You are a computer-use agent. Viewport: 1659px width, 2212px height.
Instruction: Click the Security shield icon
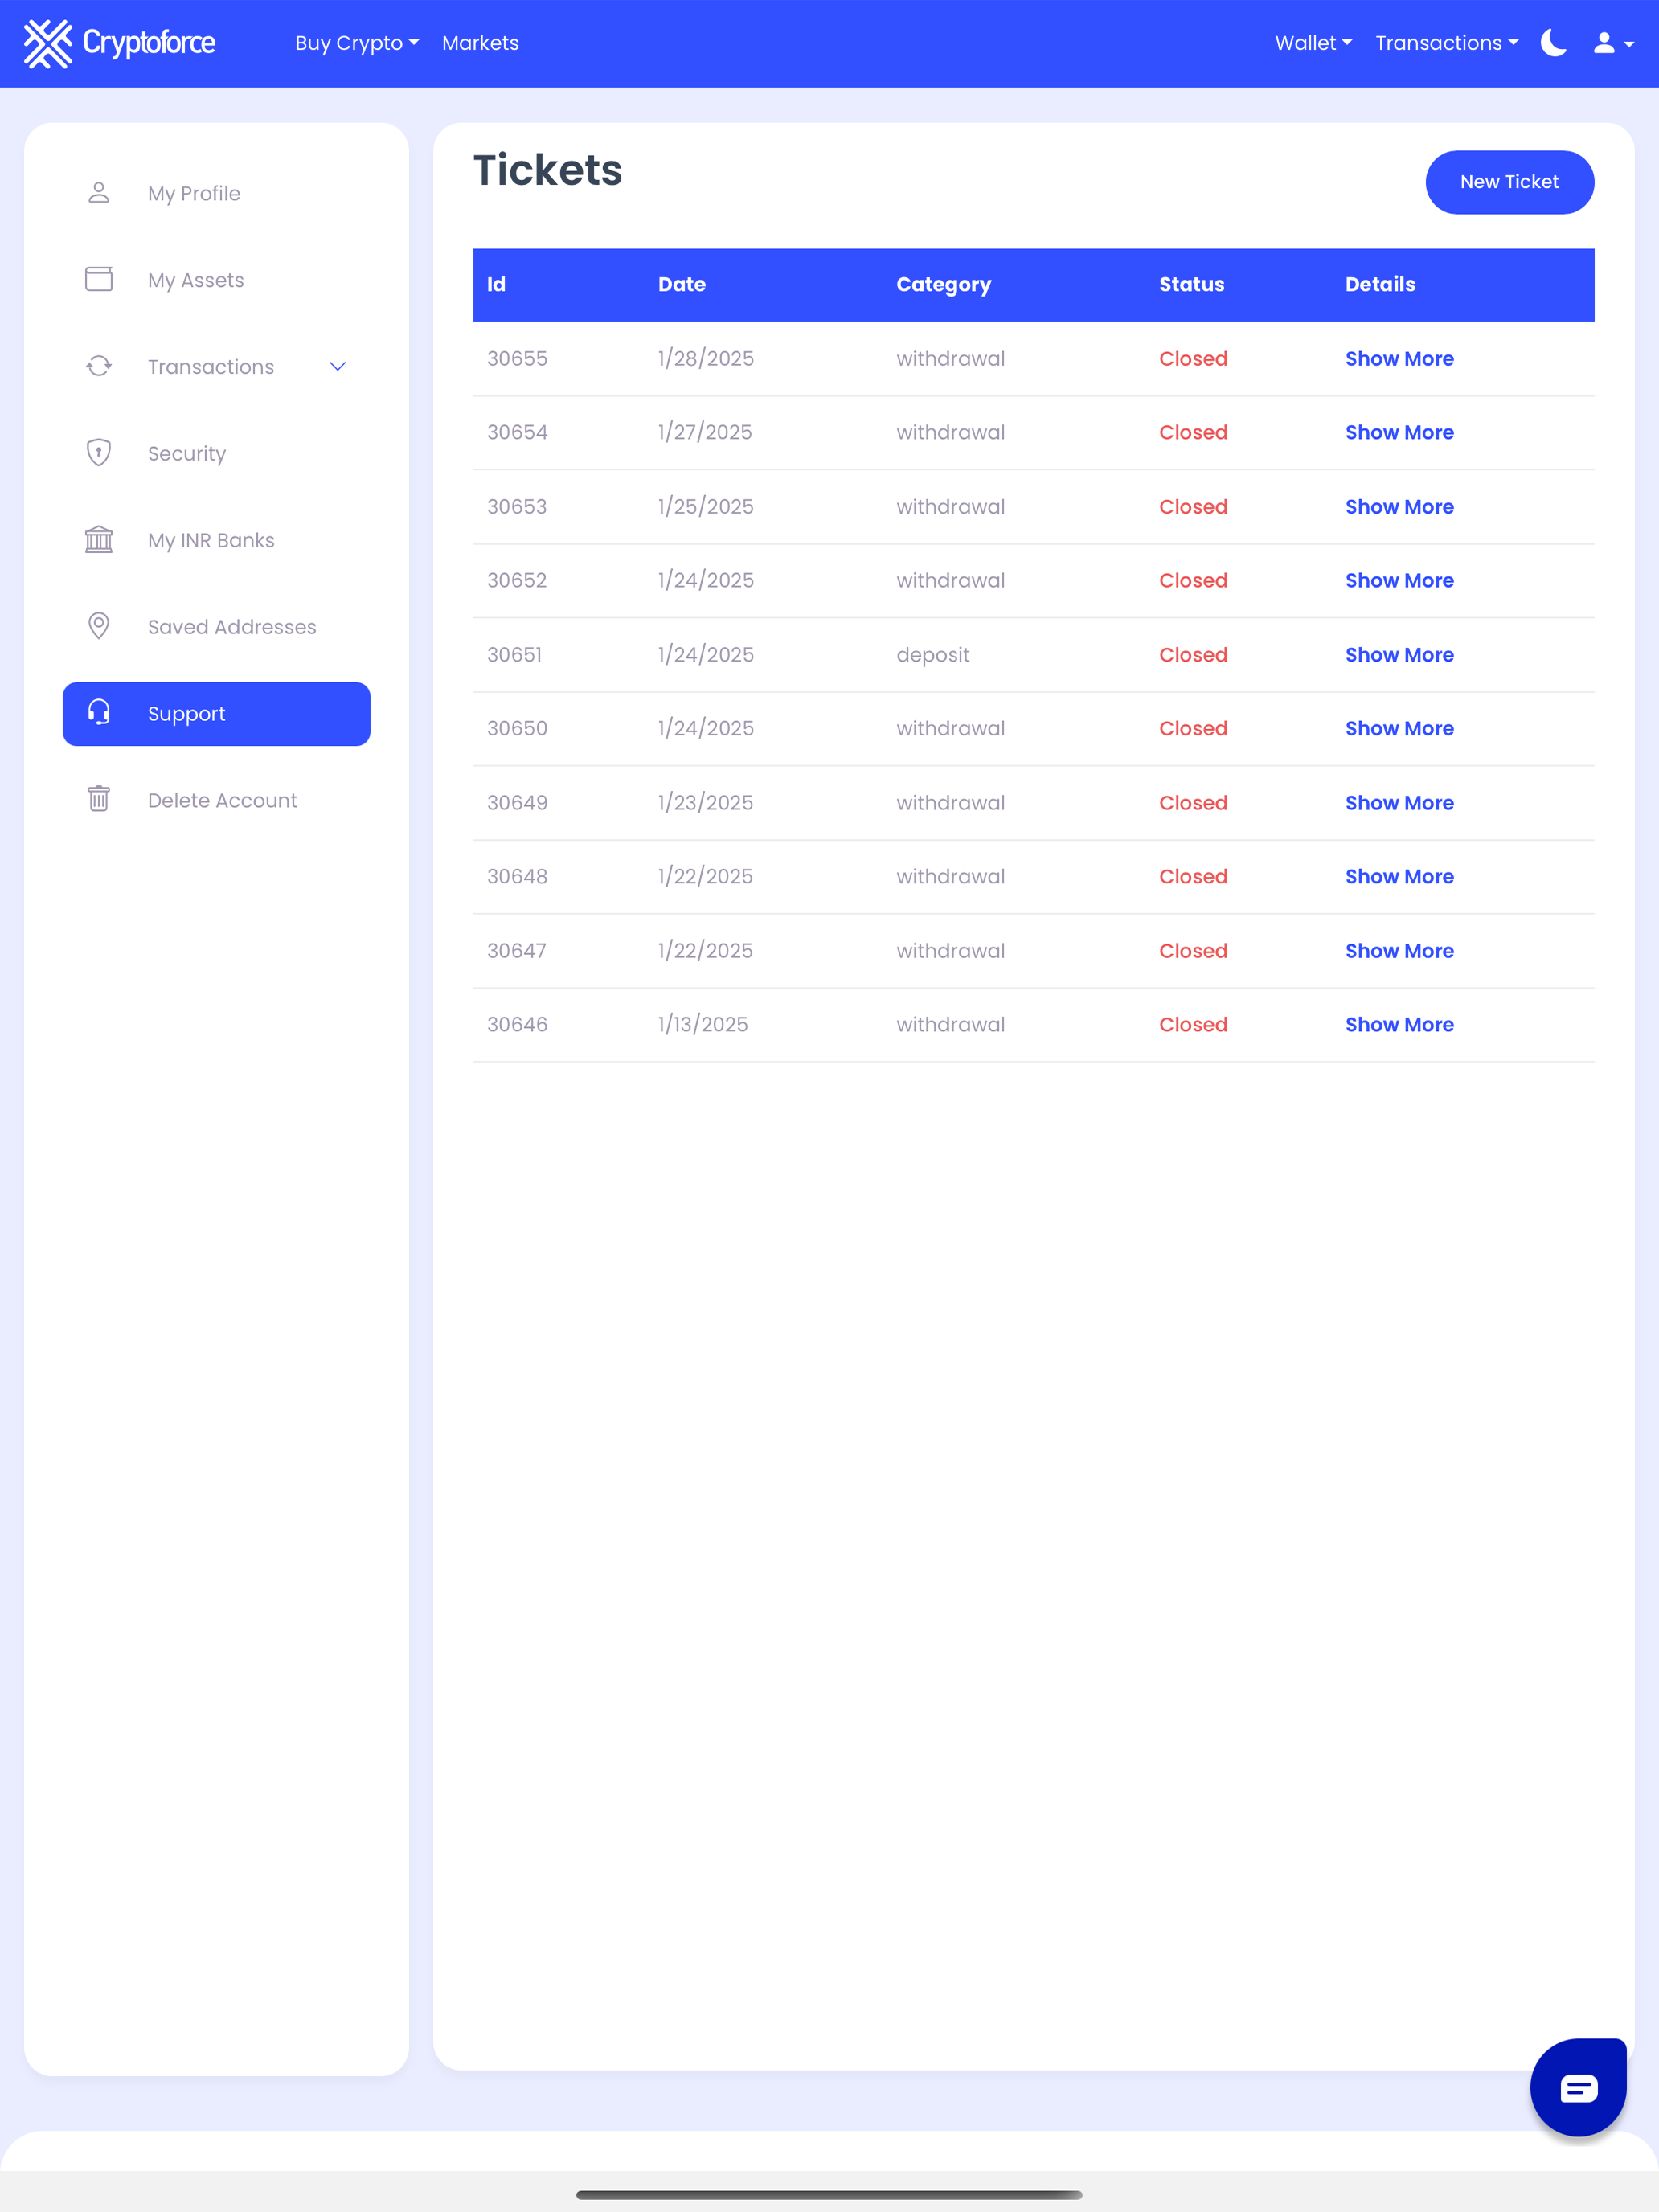point(98,453)
